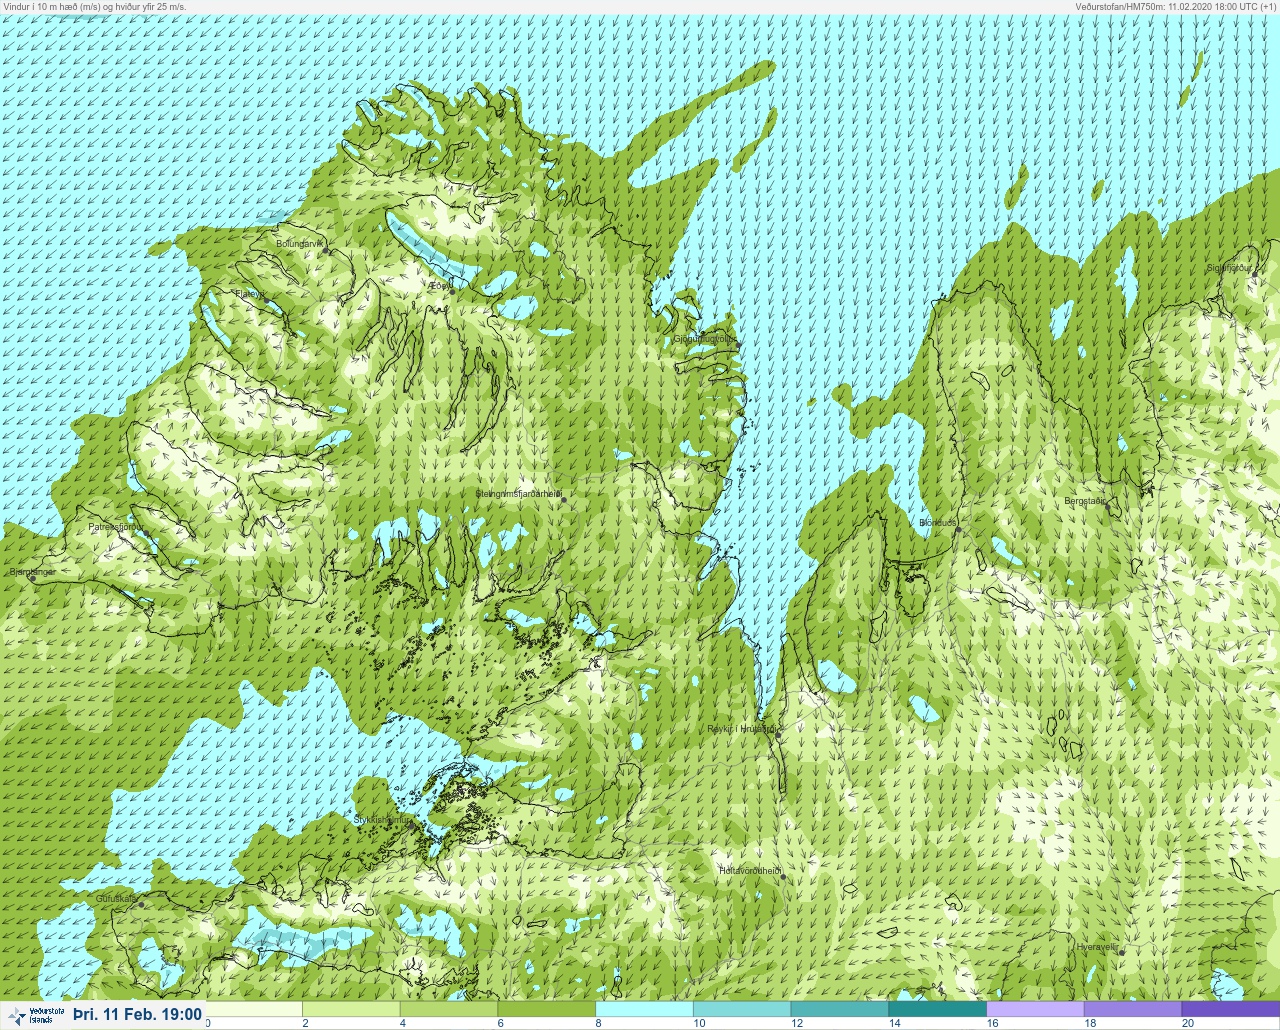
Task: Select the 4–6 m/s legend color
Action: [x=451, y=1009]
